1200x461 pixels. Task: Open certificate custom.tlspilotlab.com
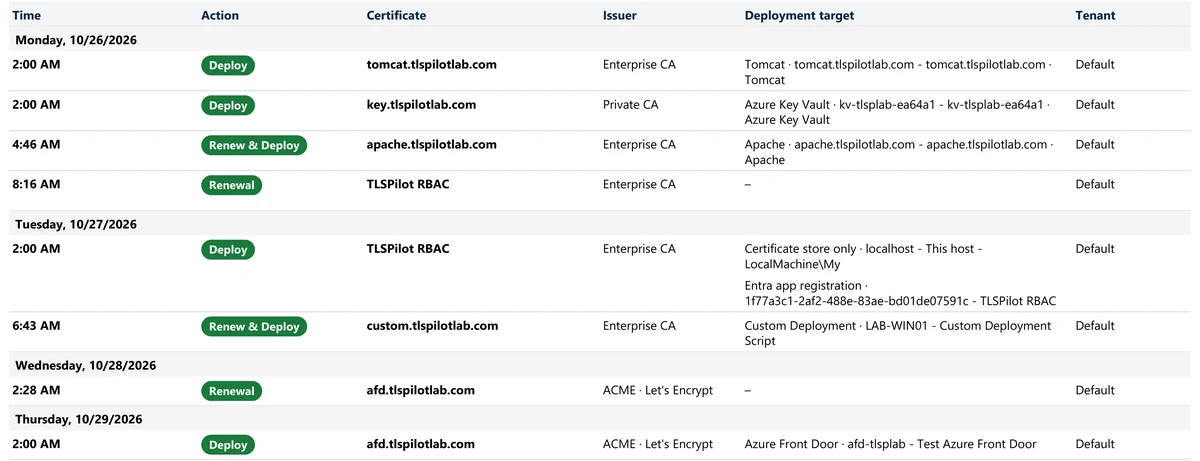(432, 325)
